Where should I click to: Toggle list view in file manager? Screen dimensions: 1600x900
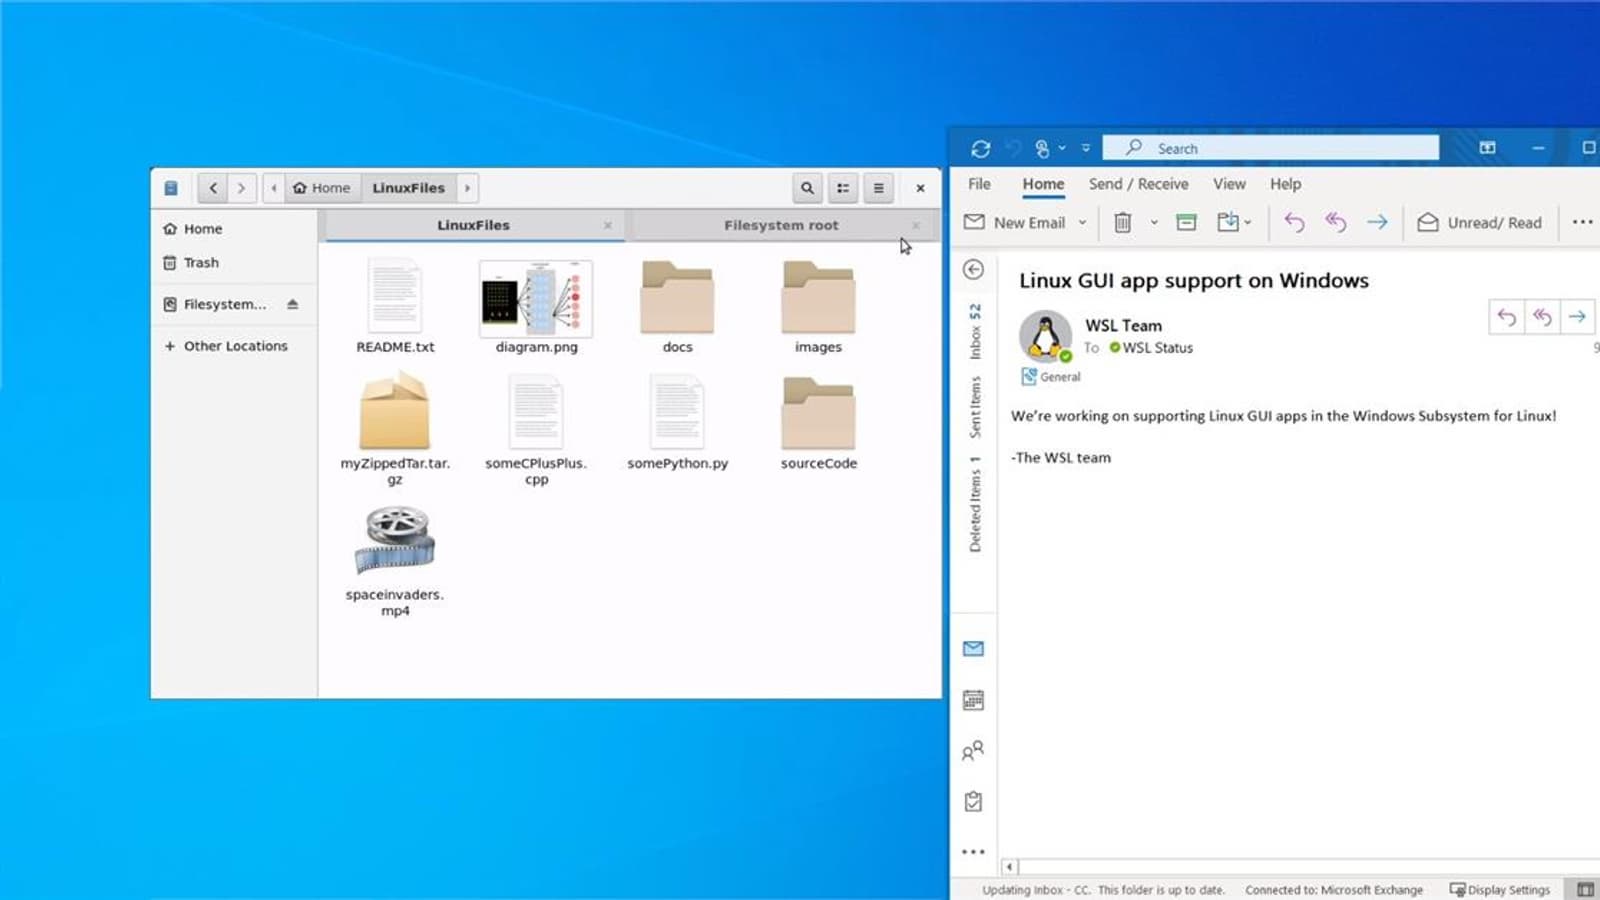point(843,188)
